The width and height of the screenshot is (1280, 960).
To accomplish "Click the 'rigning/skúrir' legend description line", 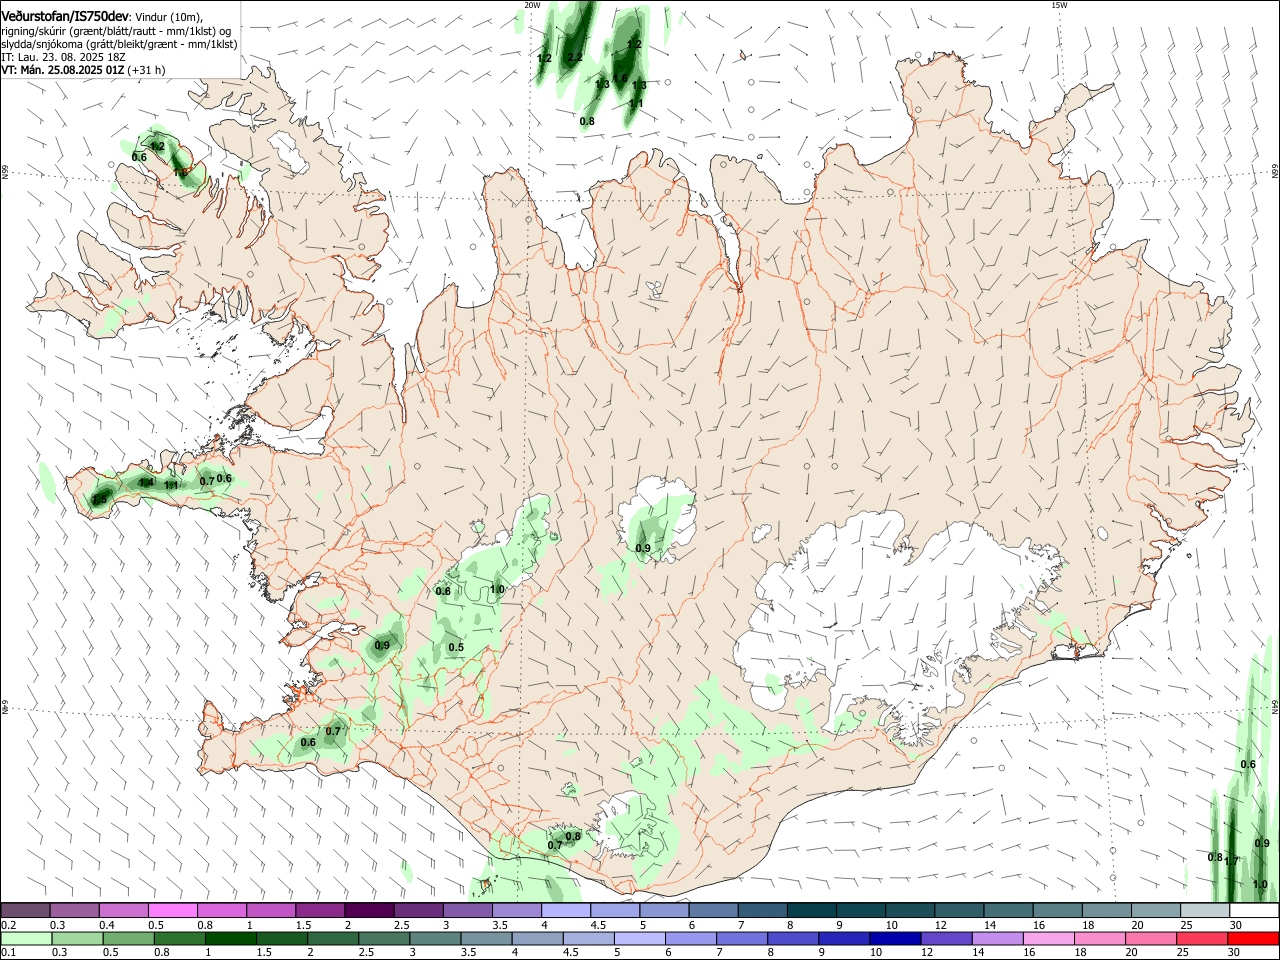I will coord(117,31).
